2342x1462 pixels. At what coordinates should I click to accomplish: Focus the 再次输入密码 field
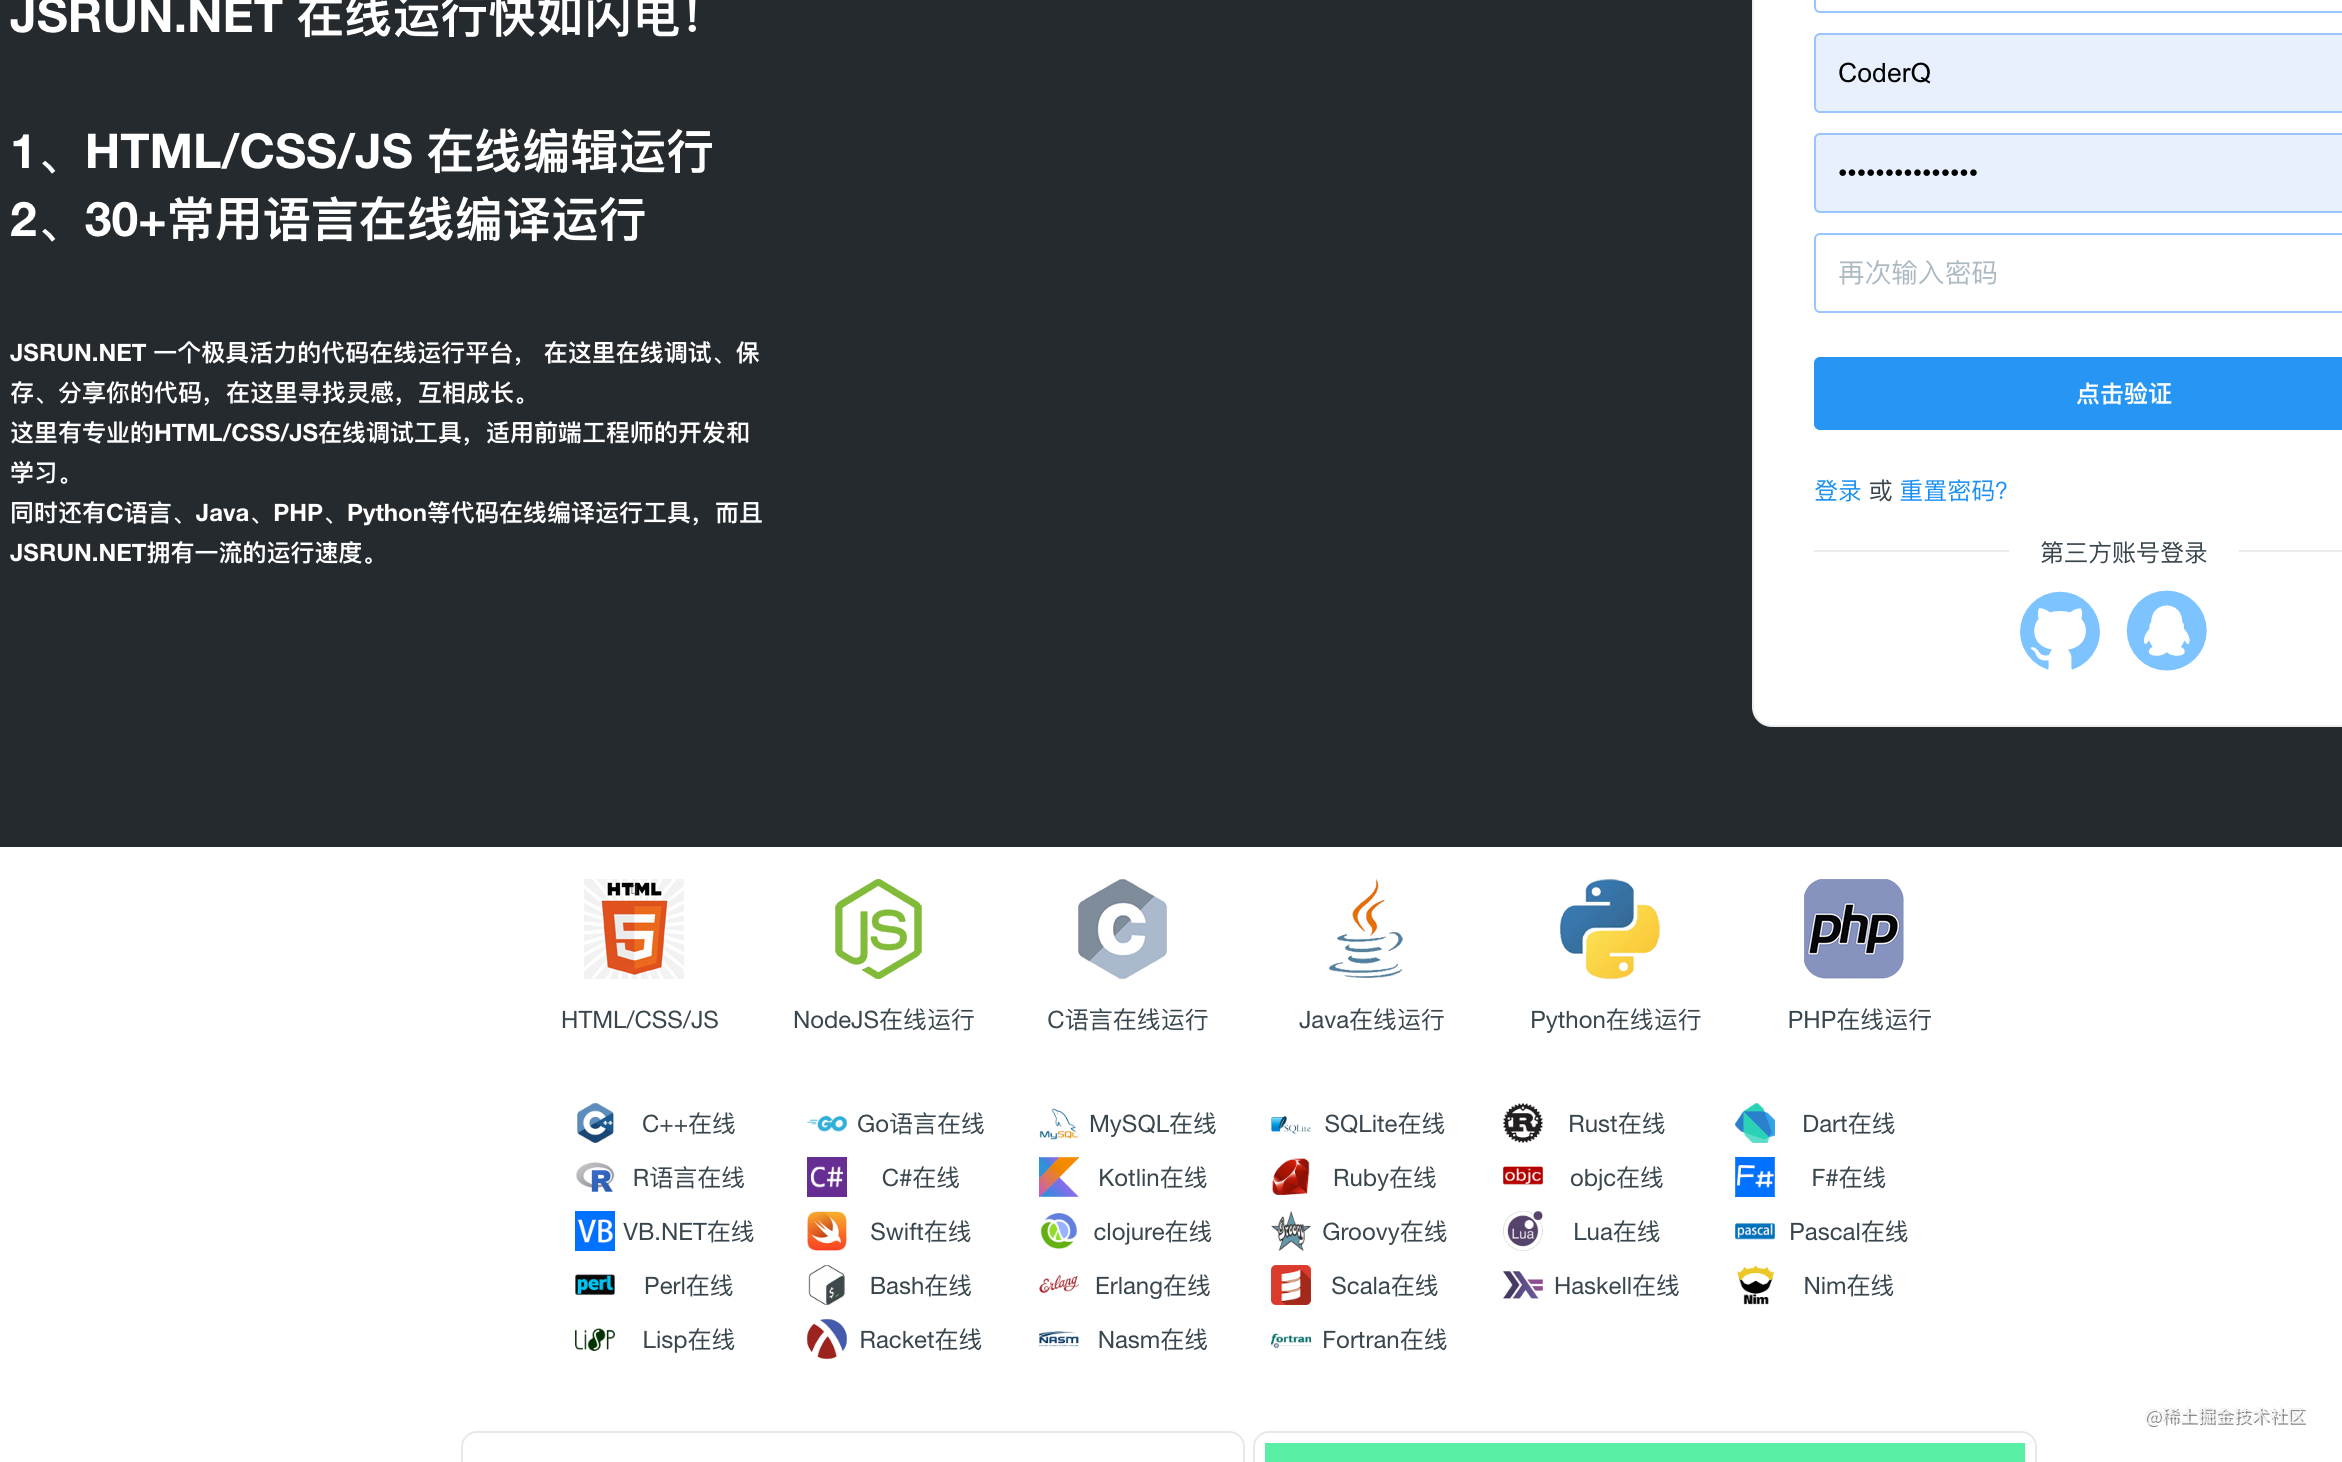click(2078, 273)
